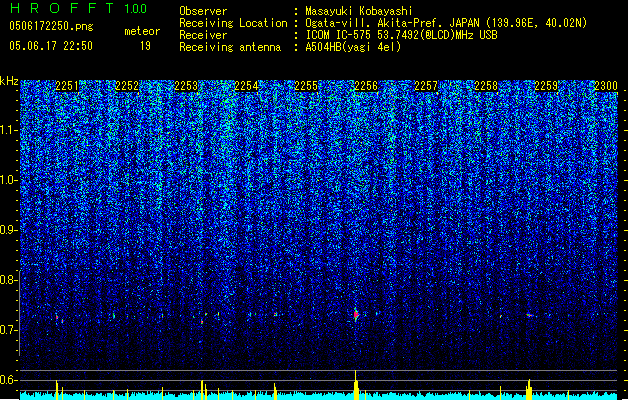Click the 1.1 kHz axis label

point(9,130)
